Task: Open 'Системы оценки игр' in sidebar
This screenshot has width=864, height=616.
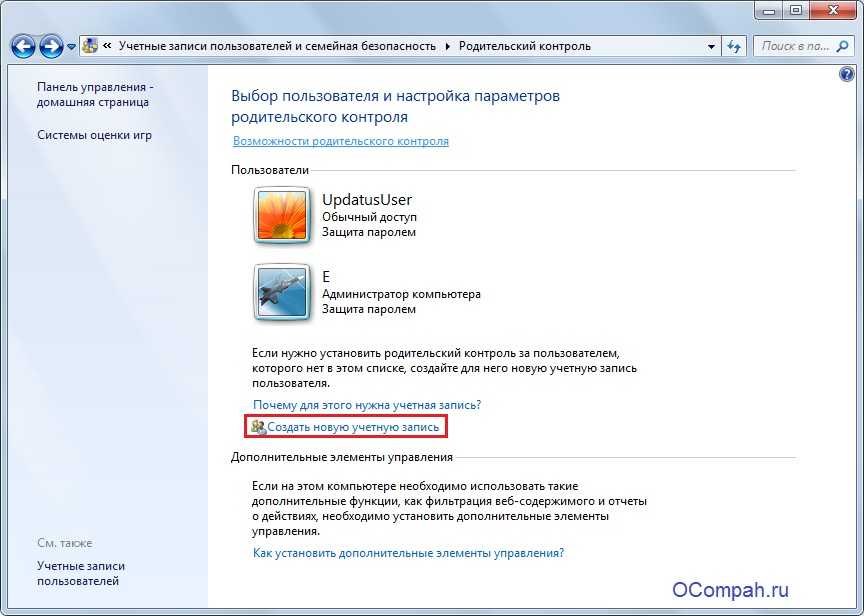Action: coord(94,135)
